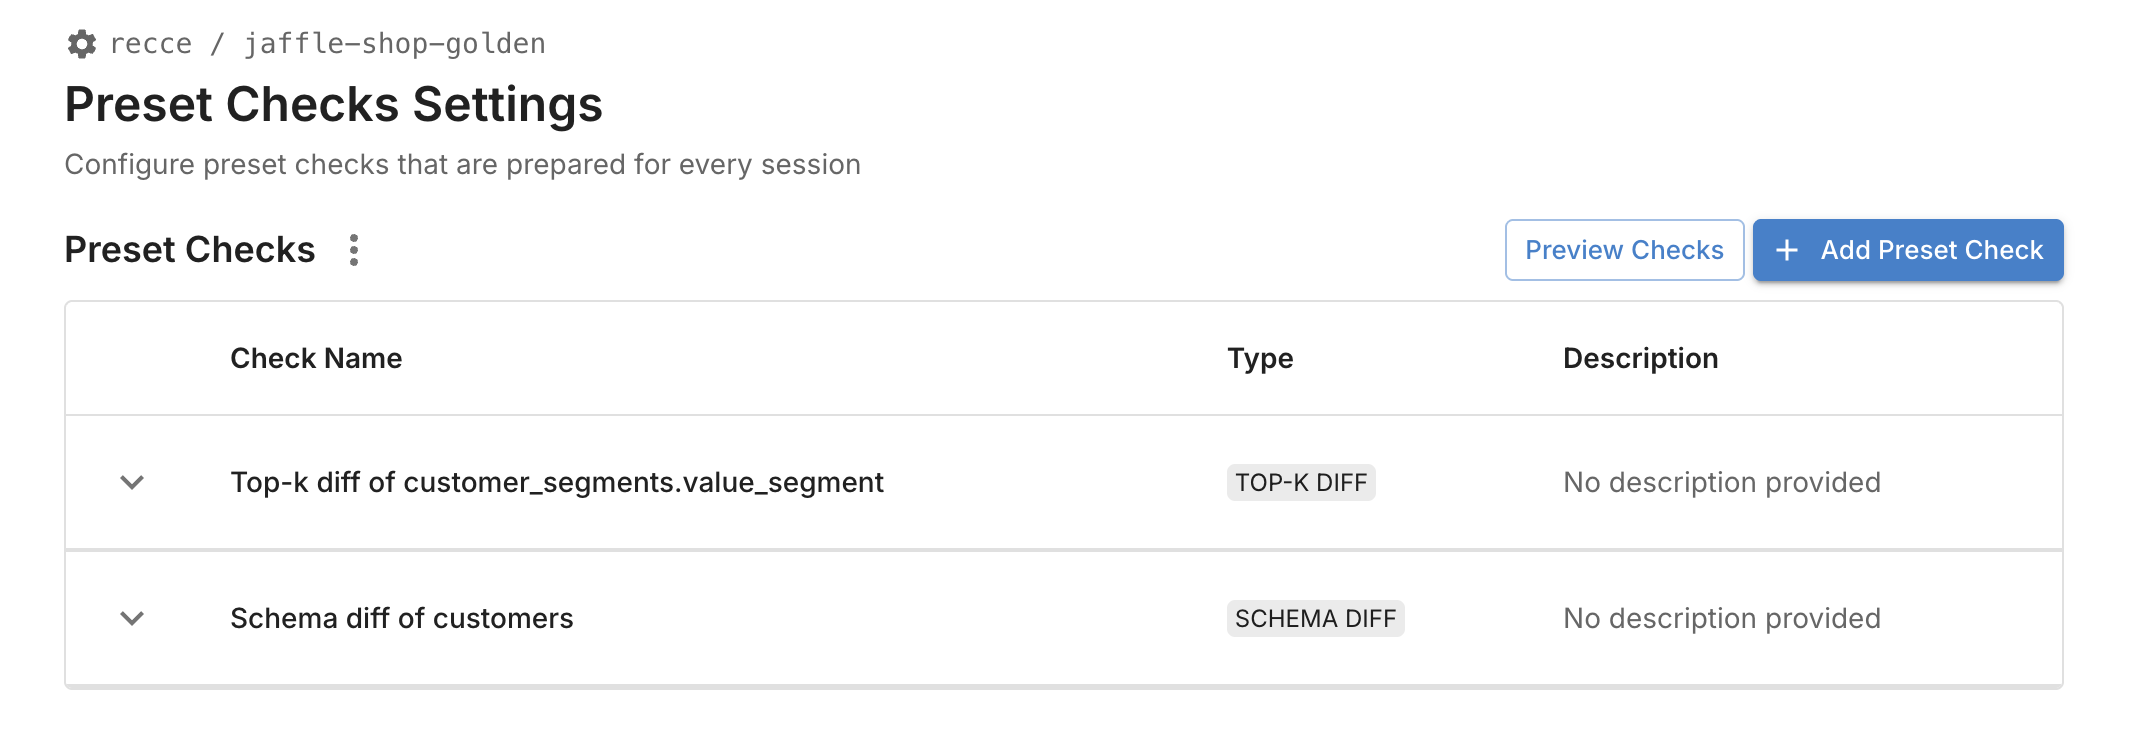Click the jaffle-shop-golden breadcrumb
Screen dimensions: 2144x736
[x=395, y=44]
